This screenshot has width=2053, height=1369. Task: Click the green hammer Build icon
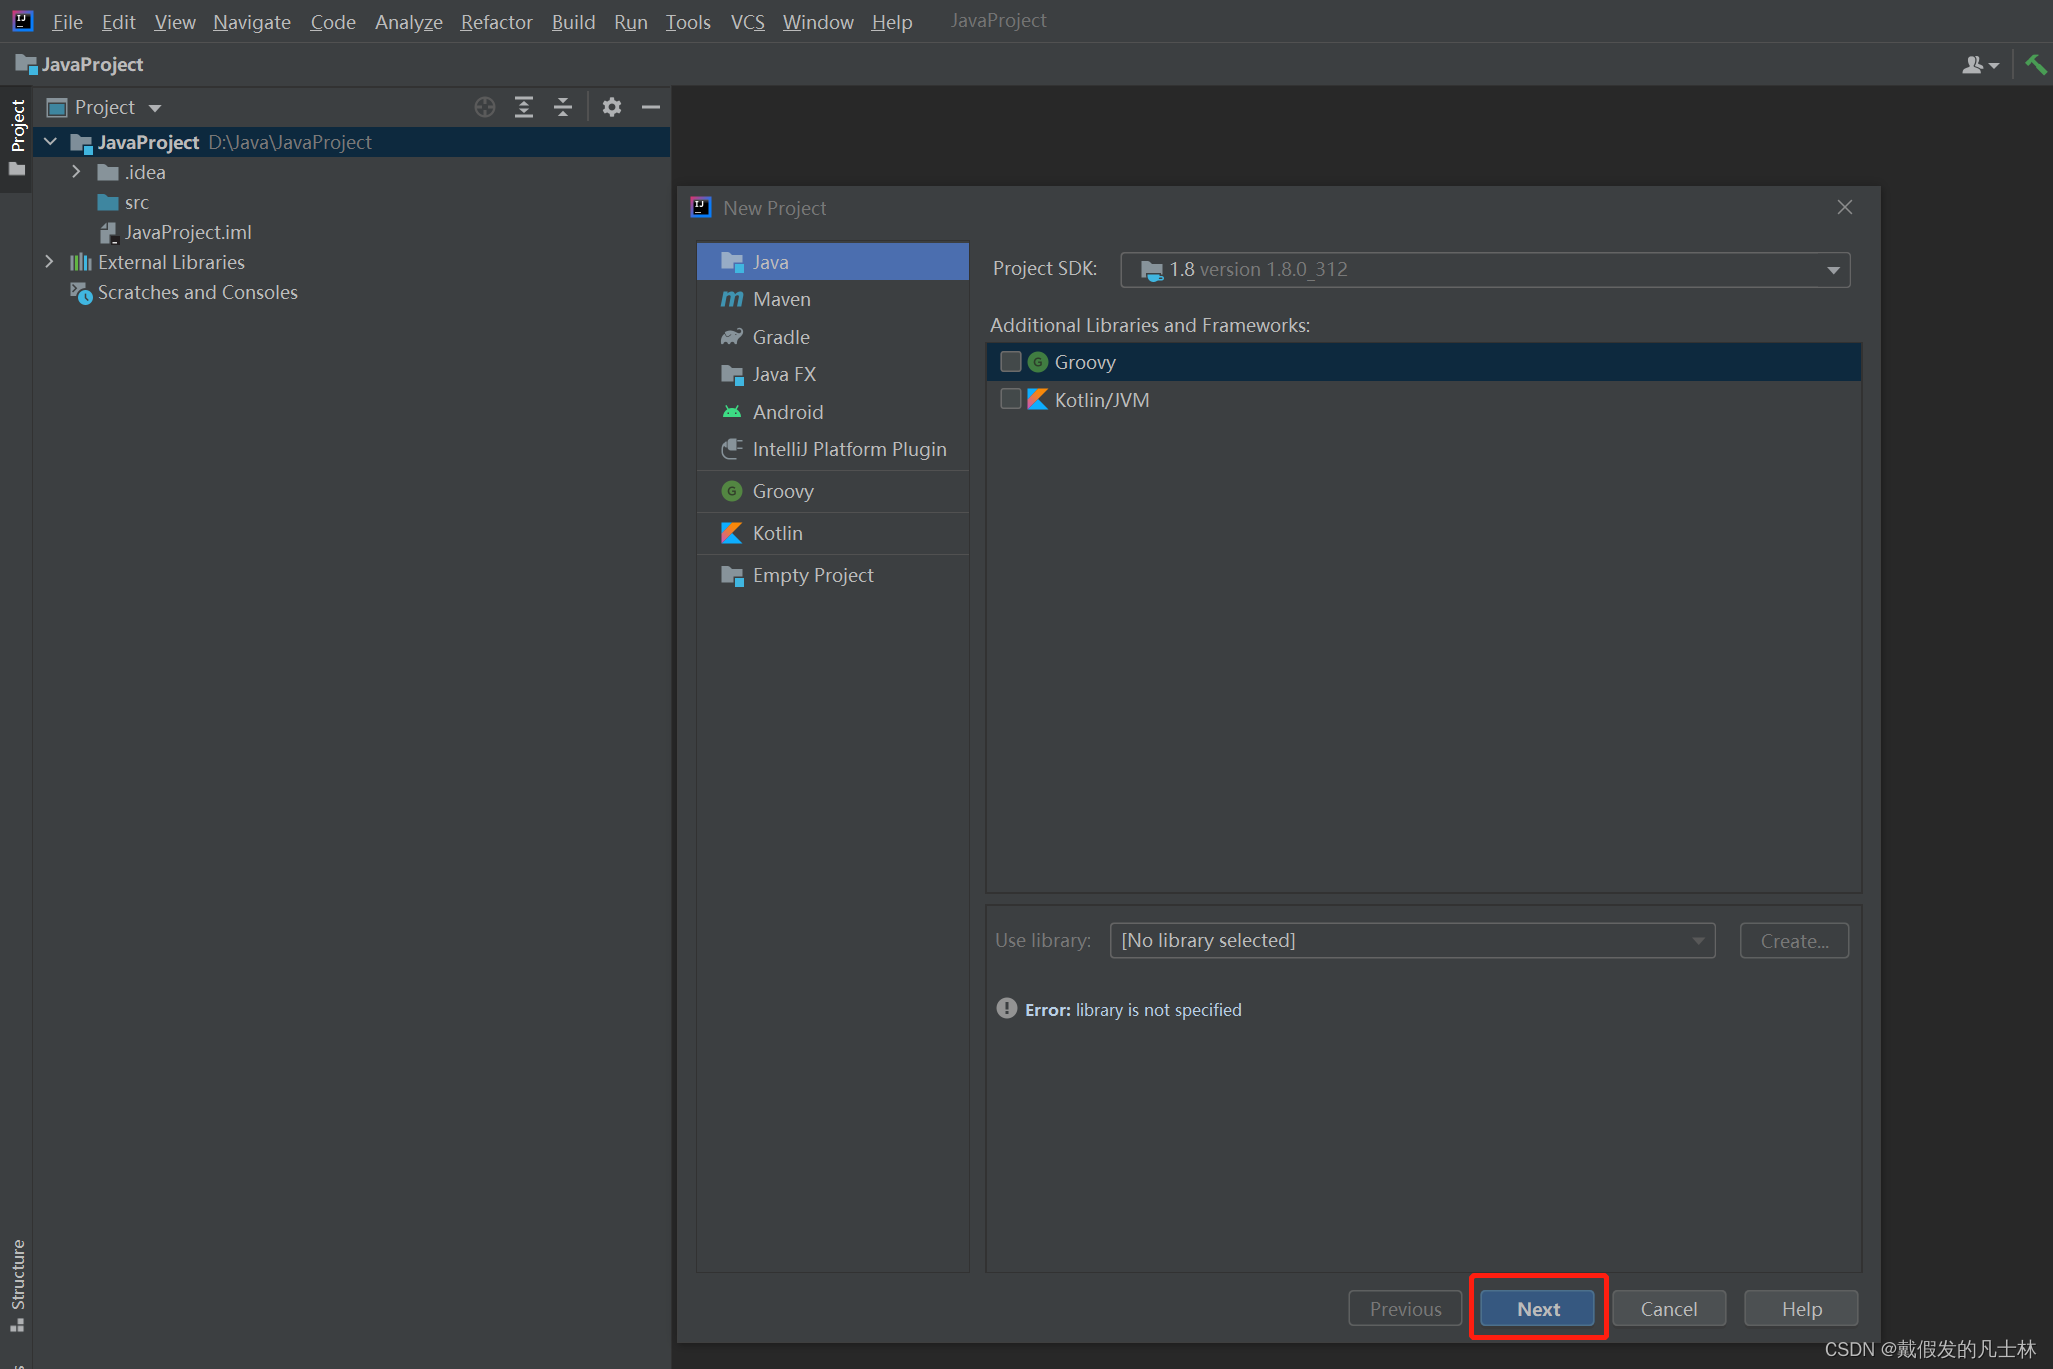tap(2035, 64)
